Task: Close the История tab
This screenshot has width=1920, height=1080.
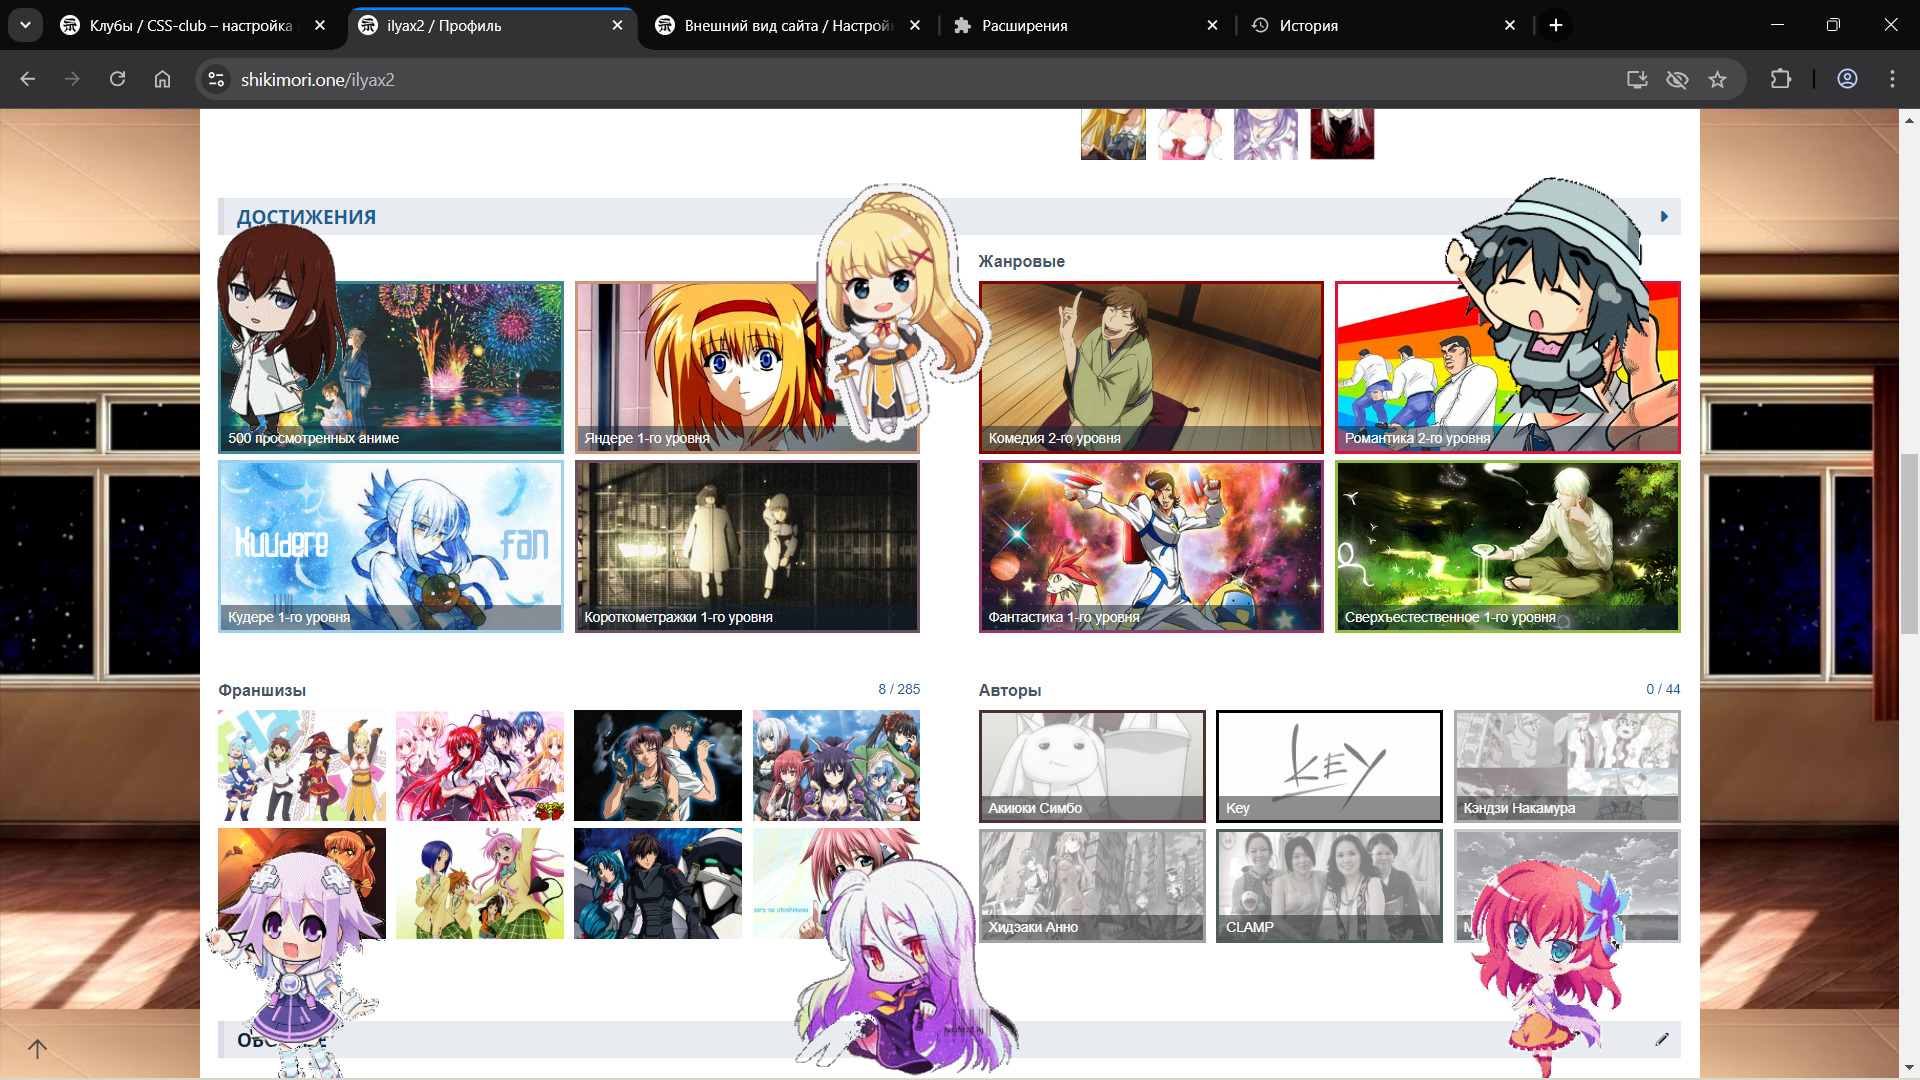Action: [1510, 25]
